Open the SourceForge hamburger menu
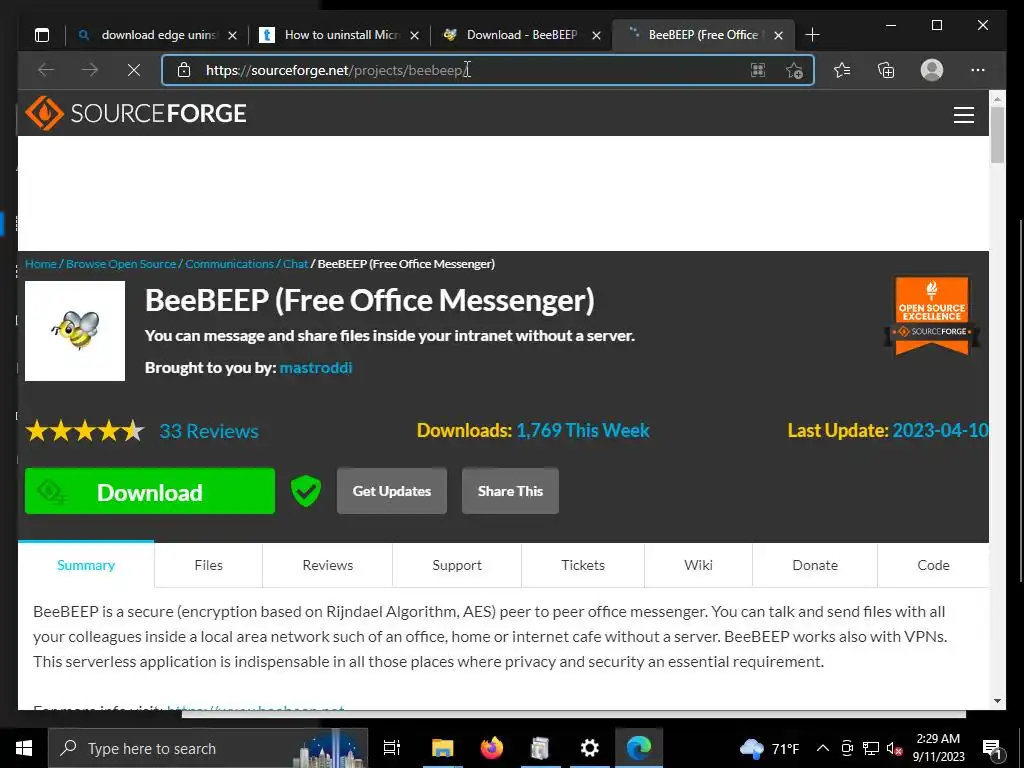 pos(964,115)
